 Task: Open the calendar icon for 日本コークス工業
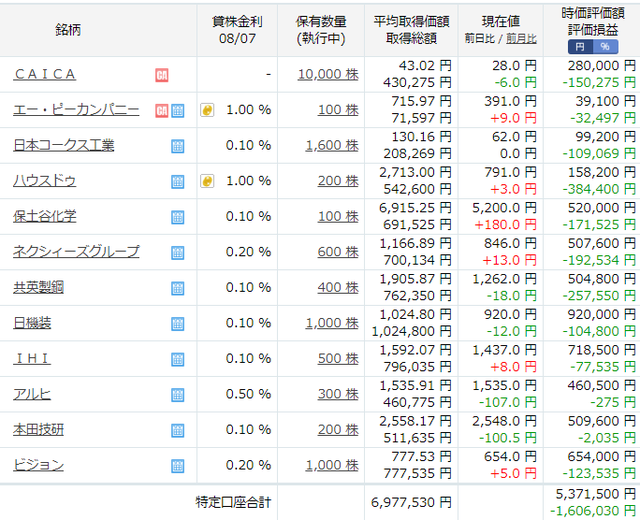[178, 146]
